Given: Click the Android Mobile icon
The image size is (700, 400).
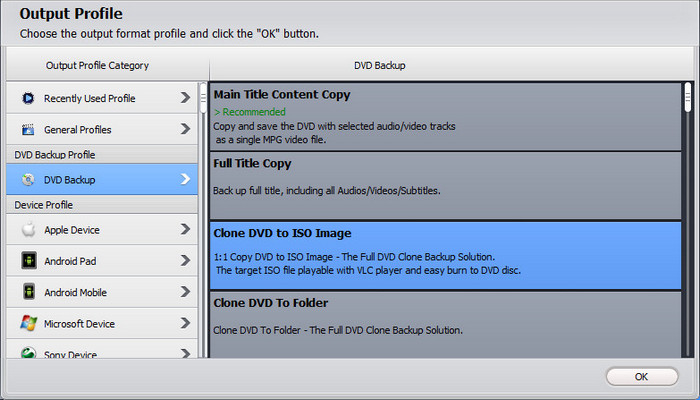Looking at the screenshot, I should [x=29, y=292].
